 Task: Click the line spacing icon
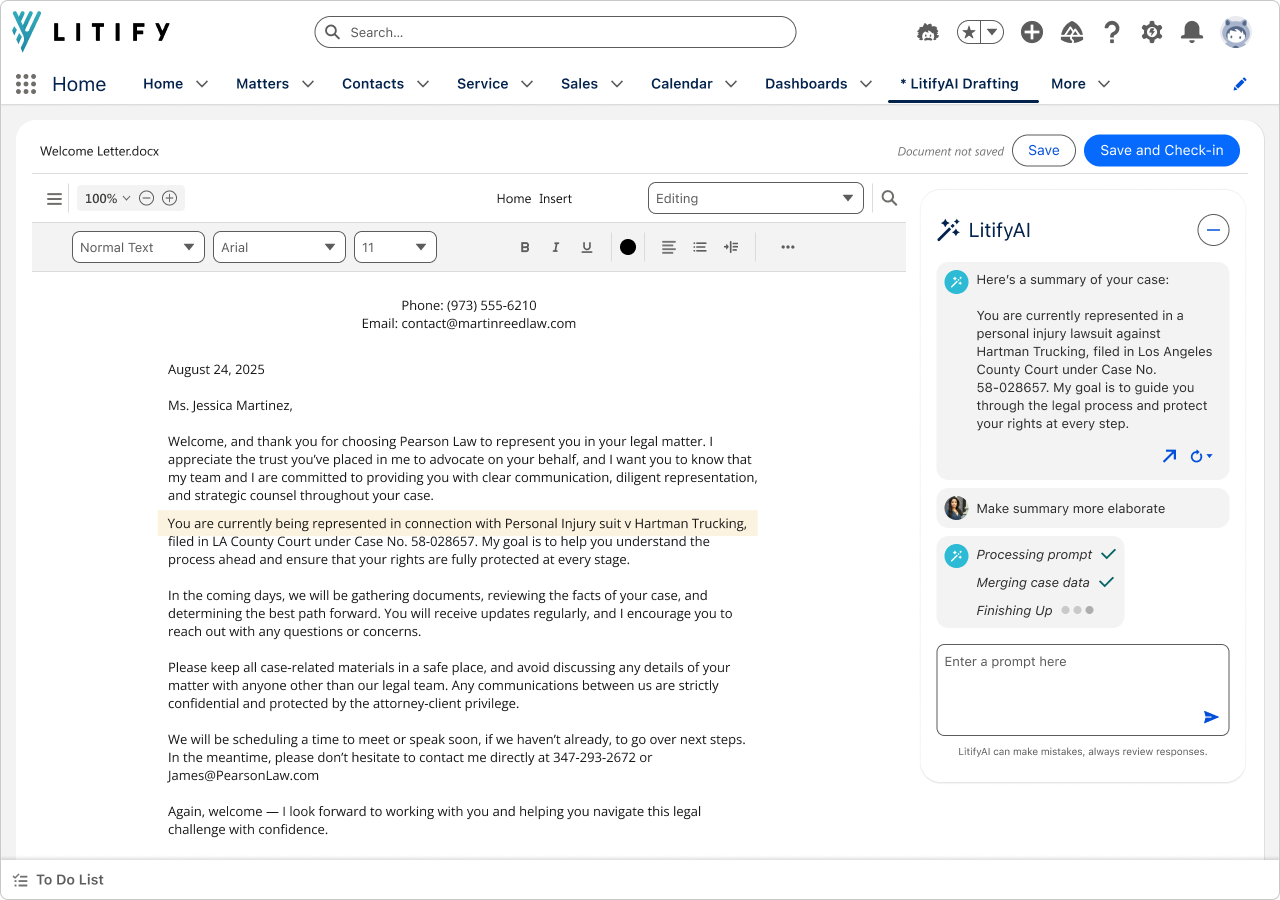tap(731, 247)
